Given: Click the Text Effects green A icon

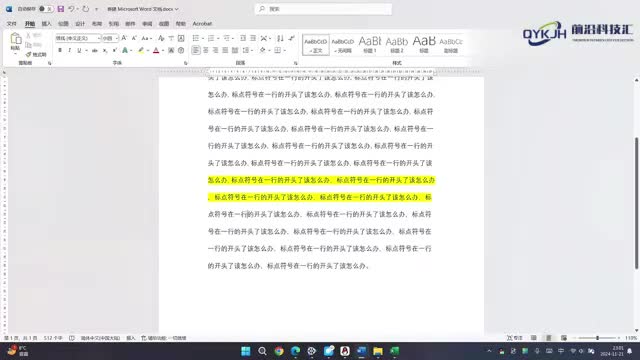Looking at the screenshot, I should [x=125, y=51].
